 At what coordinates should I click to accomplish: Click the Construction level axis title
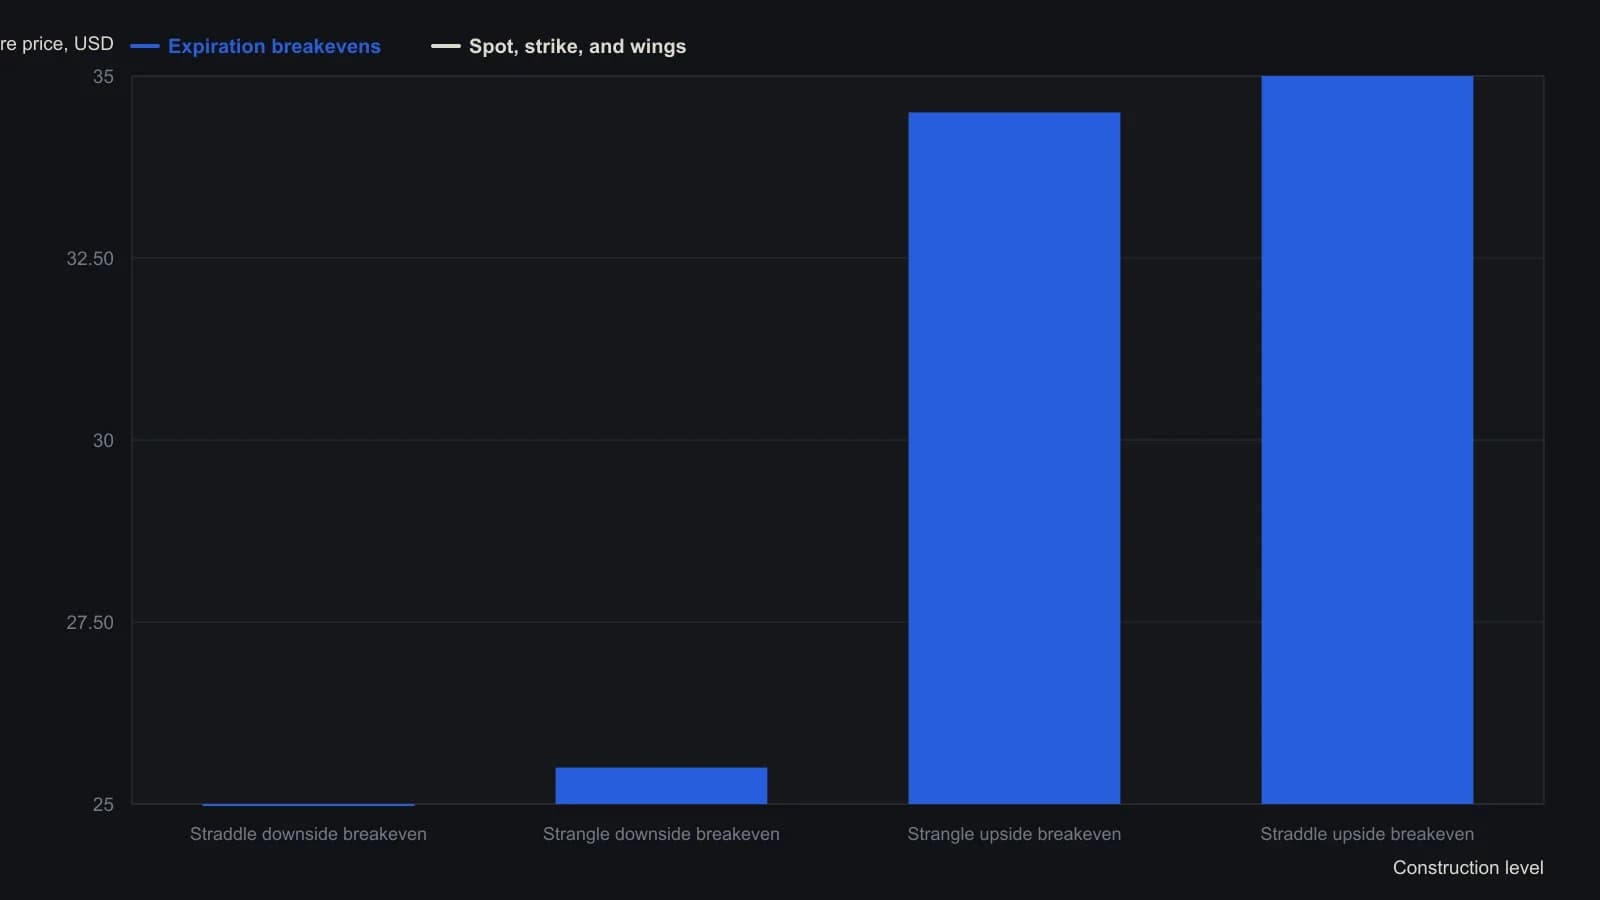click(x=1468, y=868)
